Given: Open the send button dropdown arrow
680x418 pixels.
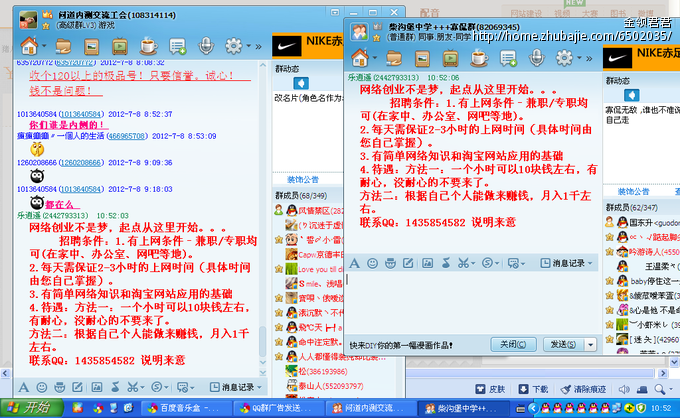Looking at the screenshot, I should coord(588,344).
